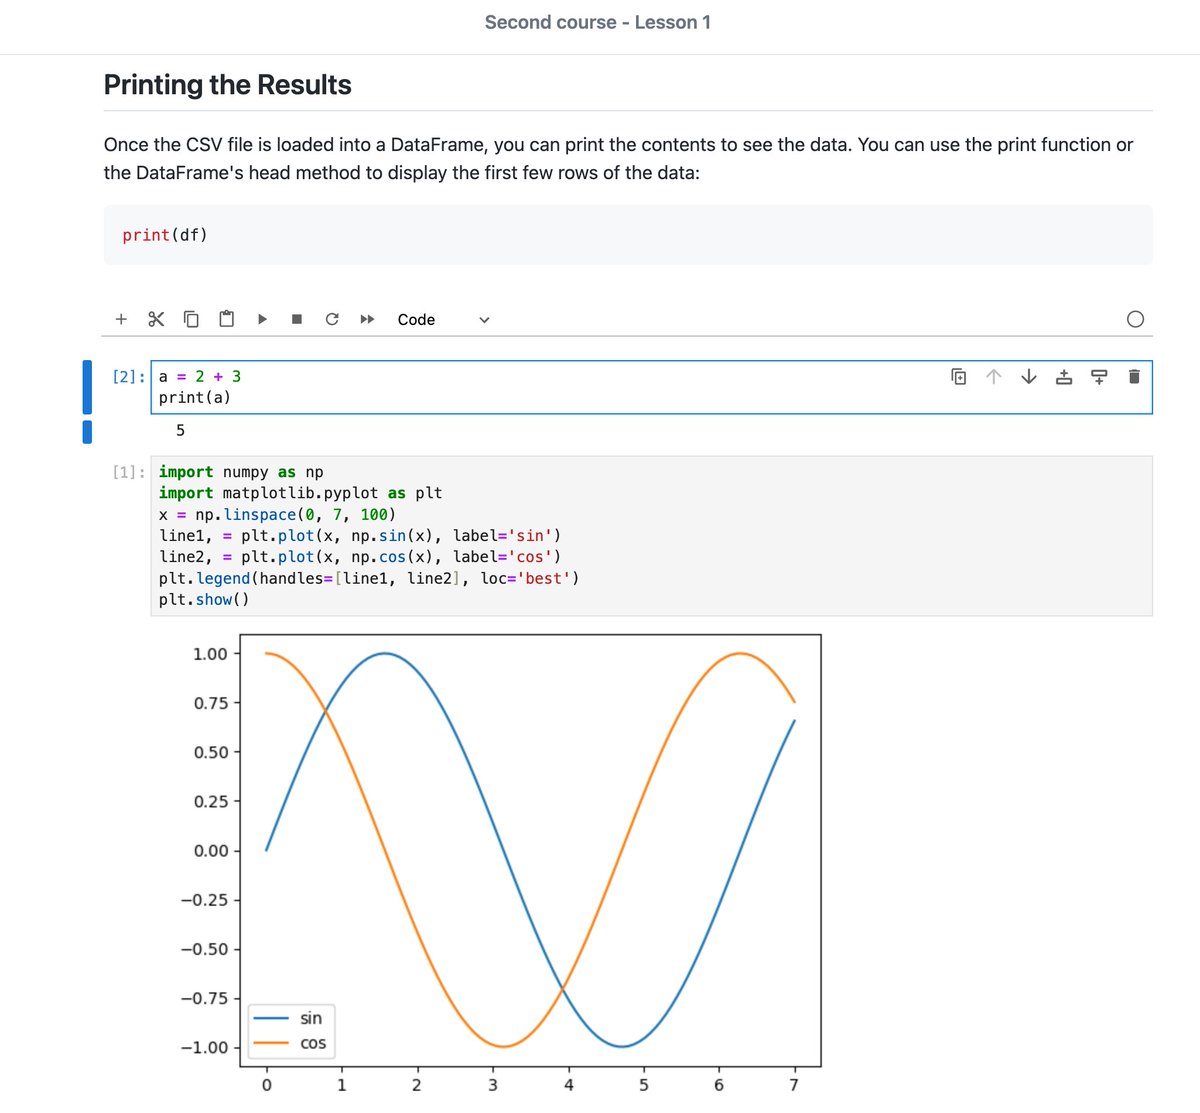Image resolution: width=1200 pixels, height=1113 pixels.
Task: Click the [2]: cell prompt
Action: (129, 377)
